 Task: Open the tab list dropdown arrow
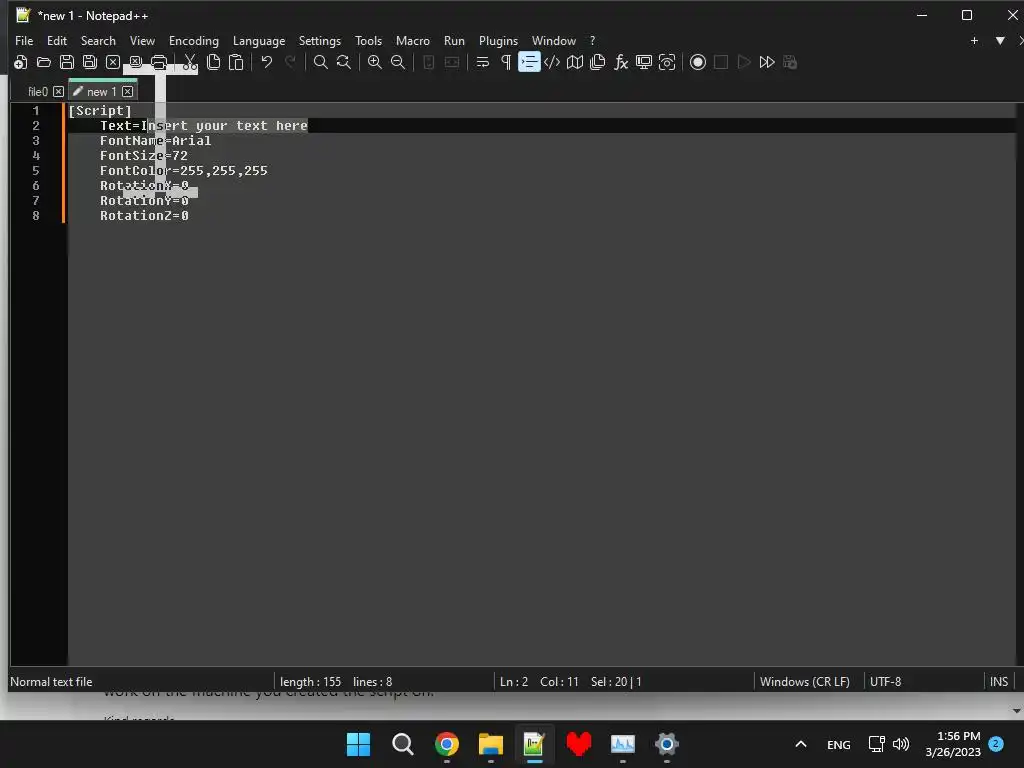pyautogui.click(x=1000, y=40)
